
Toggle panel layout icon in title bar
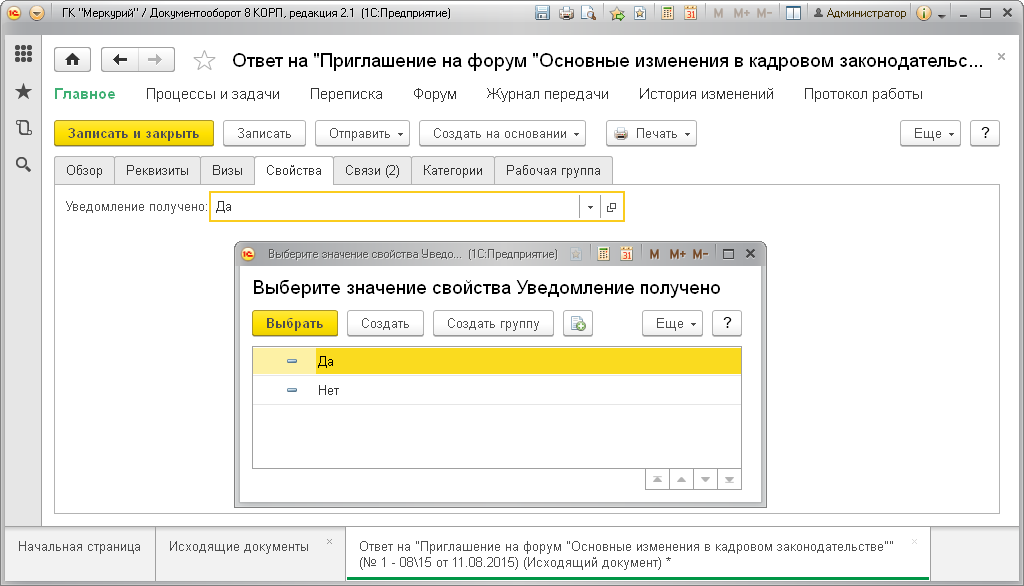(x=793, y=13)
